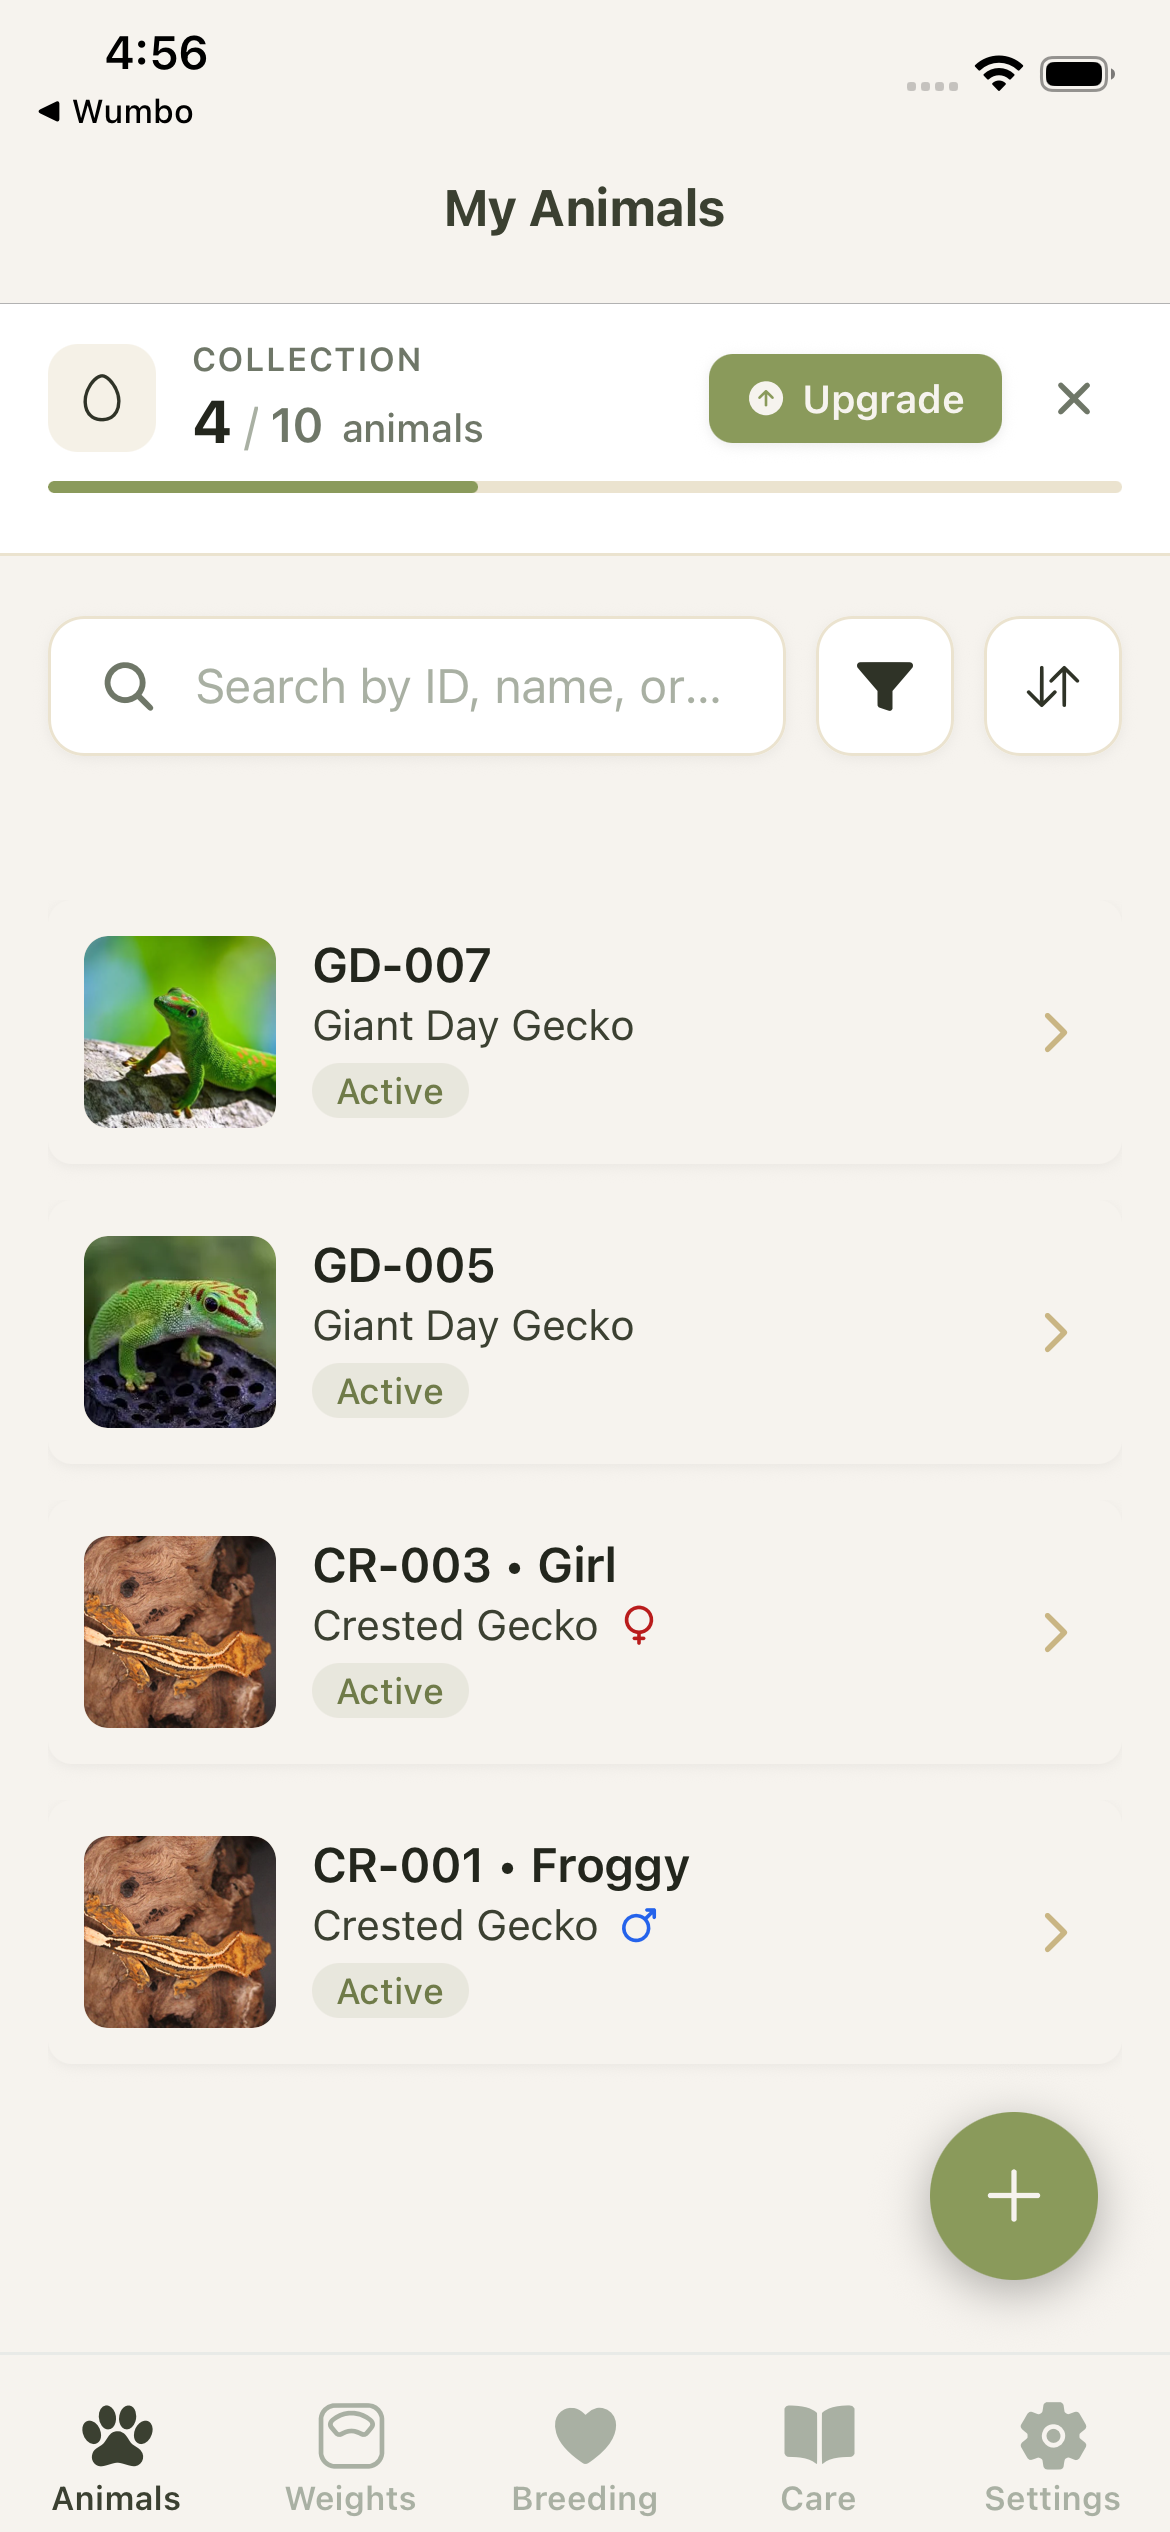Click the search magnifier icon

tap(129, 687)
